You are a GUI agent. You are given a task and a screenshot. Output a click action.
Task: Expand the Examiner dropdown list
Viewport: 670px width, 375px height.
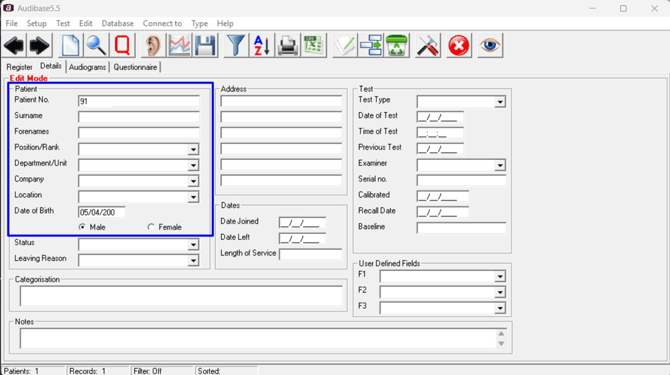tap(500, 165)
